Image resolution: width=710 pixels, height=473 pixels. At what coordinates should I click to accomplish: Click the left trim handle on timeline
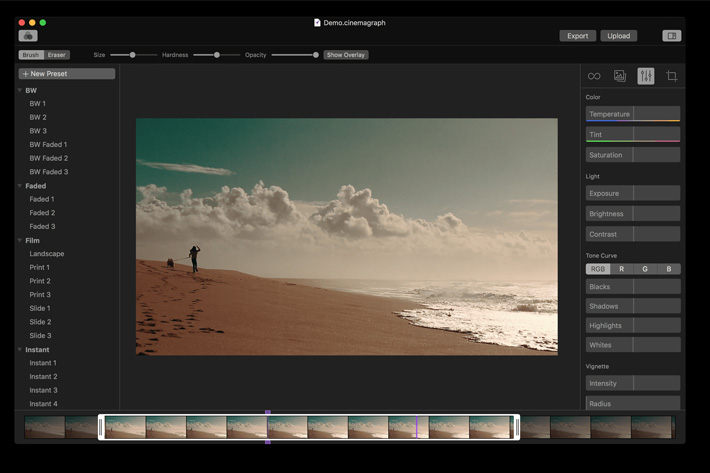click(x=101, y=427)
